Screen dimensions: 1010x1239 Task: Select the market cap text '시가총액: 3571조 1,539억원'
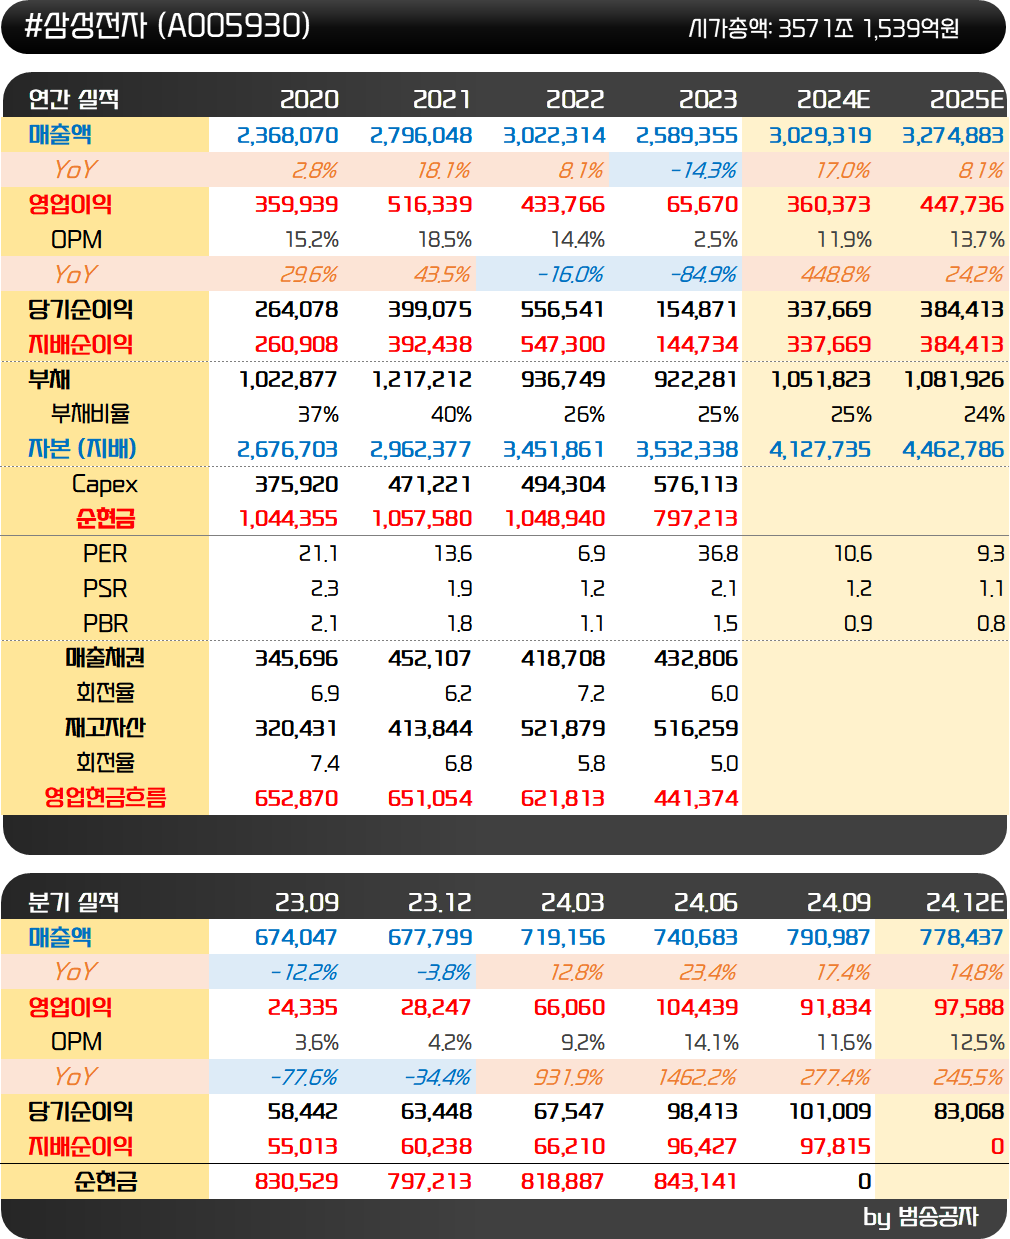[x=824, y=28]
